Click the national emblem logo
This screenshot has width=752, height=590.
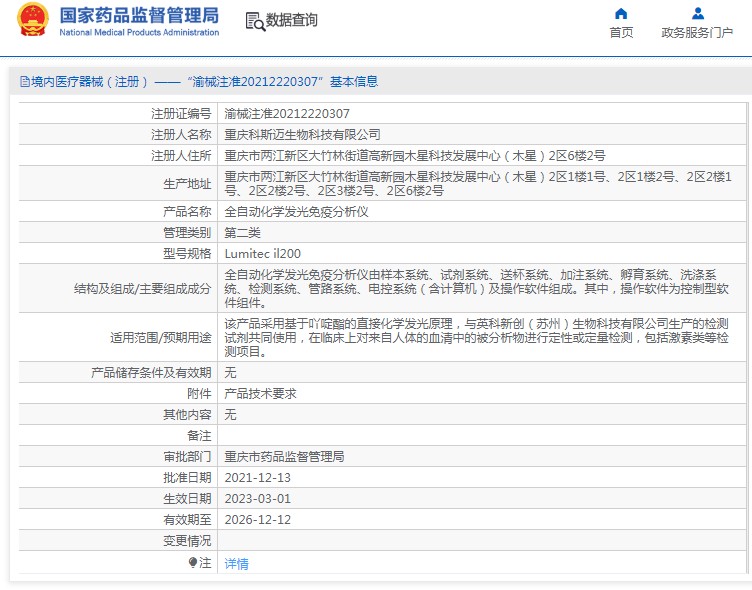[33, 20]
